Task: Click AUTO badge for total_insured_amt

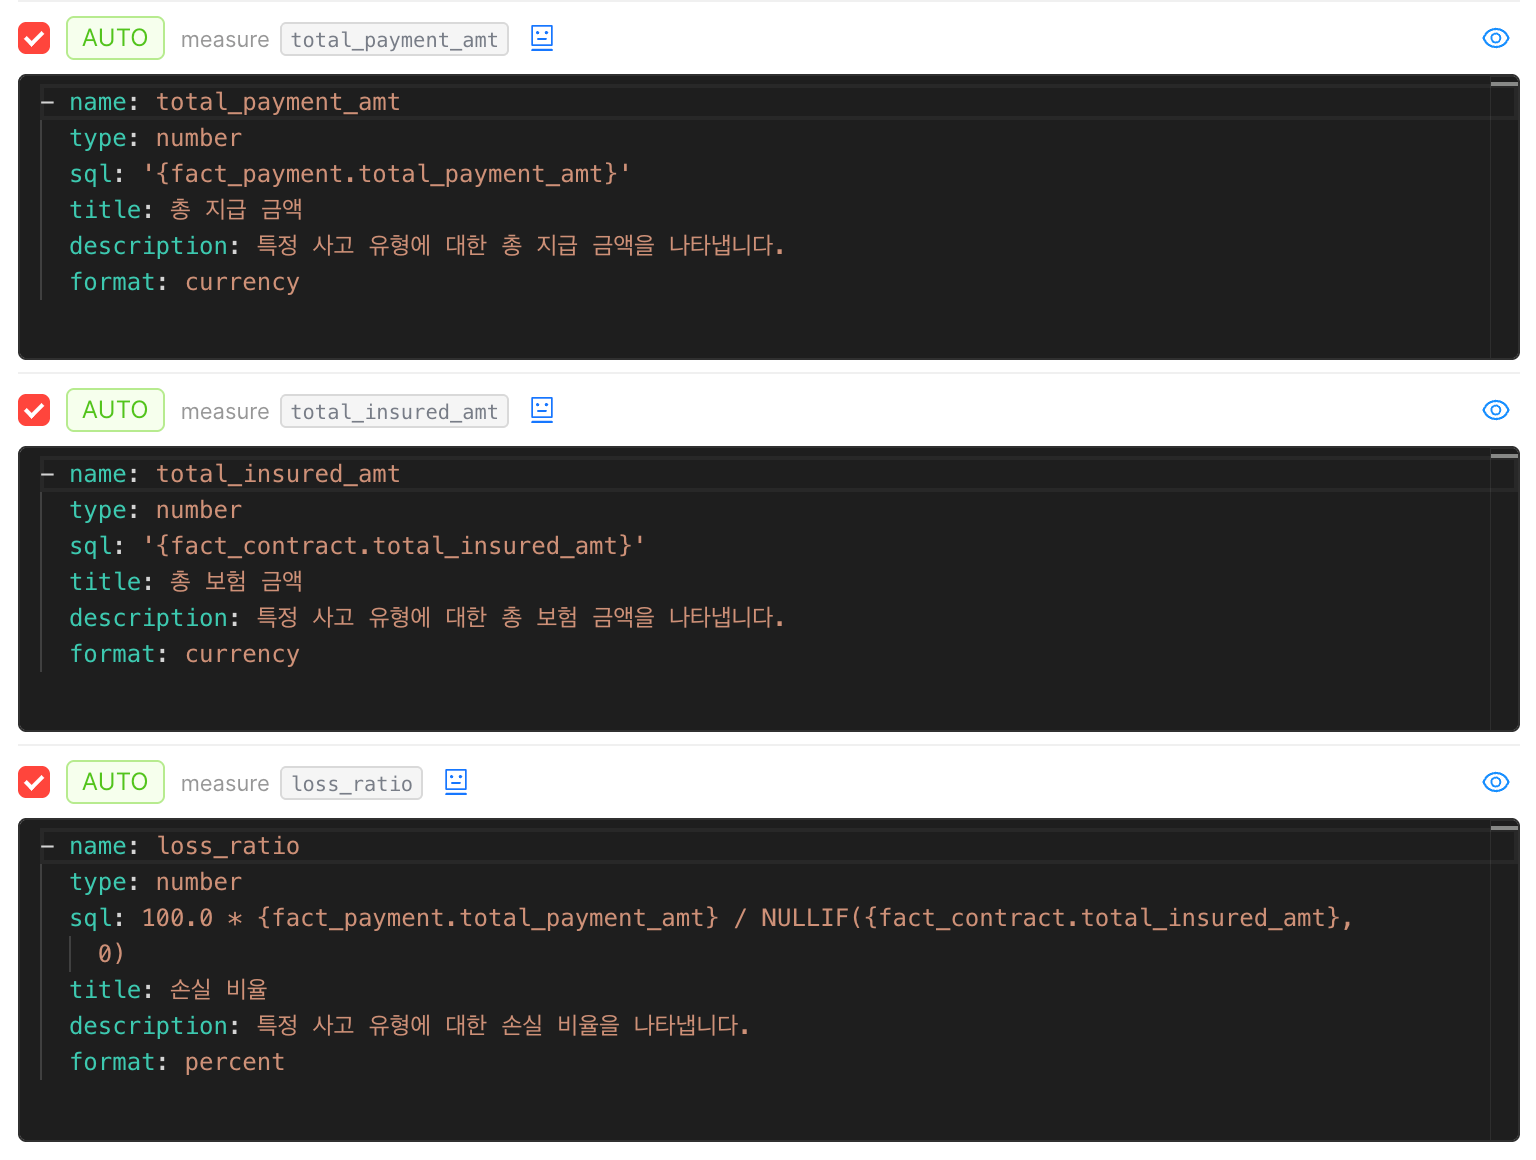Action: pyautogui.click(x=115, y=410)
